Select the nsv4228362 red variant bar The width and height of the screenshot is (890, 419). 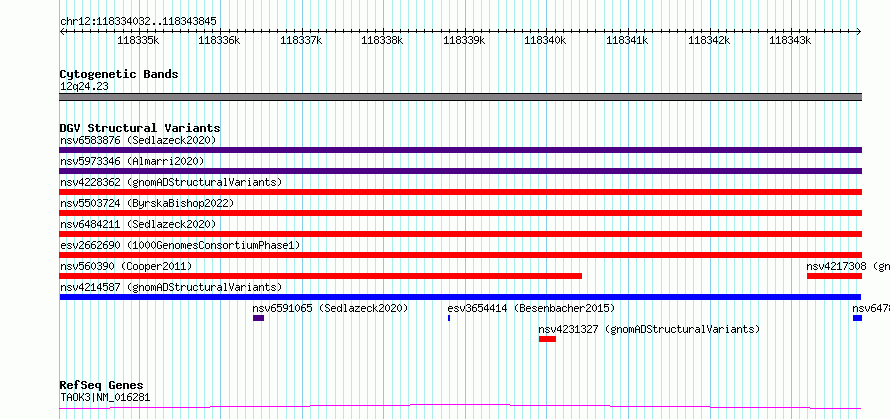click(x=460, y=192)
